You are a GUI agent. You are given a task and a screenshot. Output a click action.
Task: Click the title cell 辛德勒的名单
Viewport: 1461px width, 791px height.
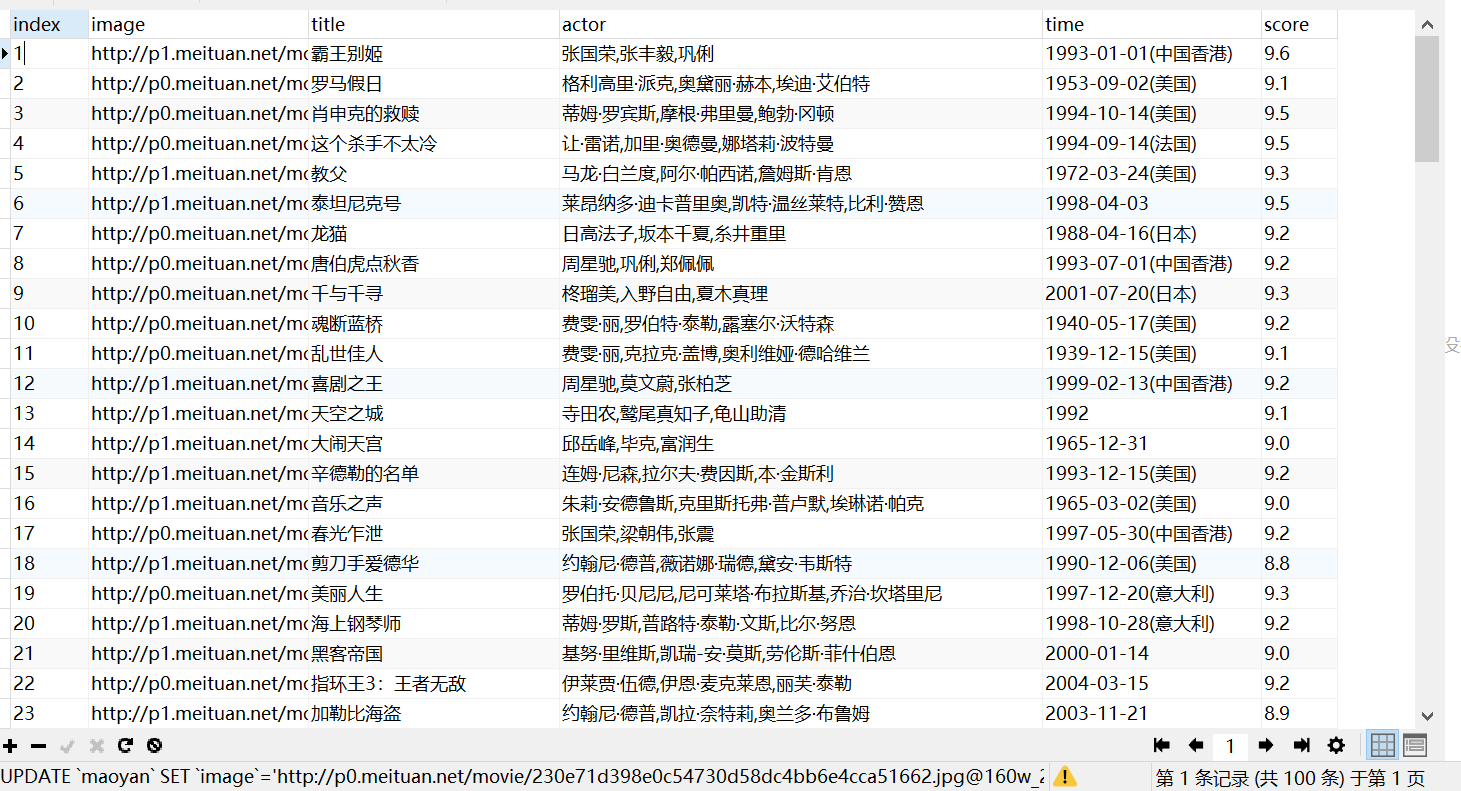(433, 474)
